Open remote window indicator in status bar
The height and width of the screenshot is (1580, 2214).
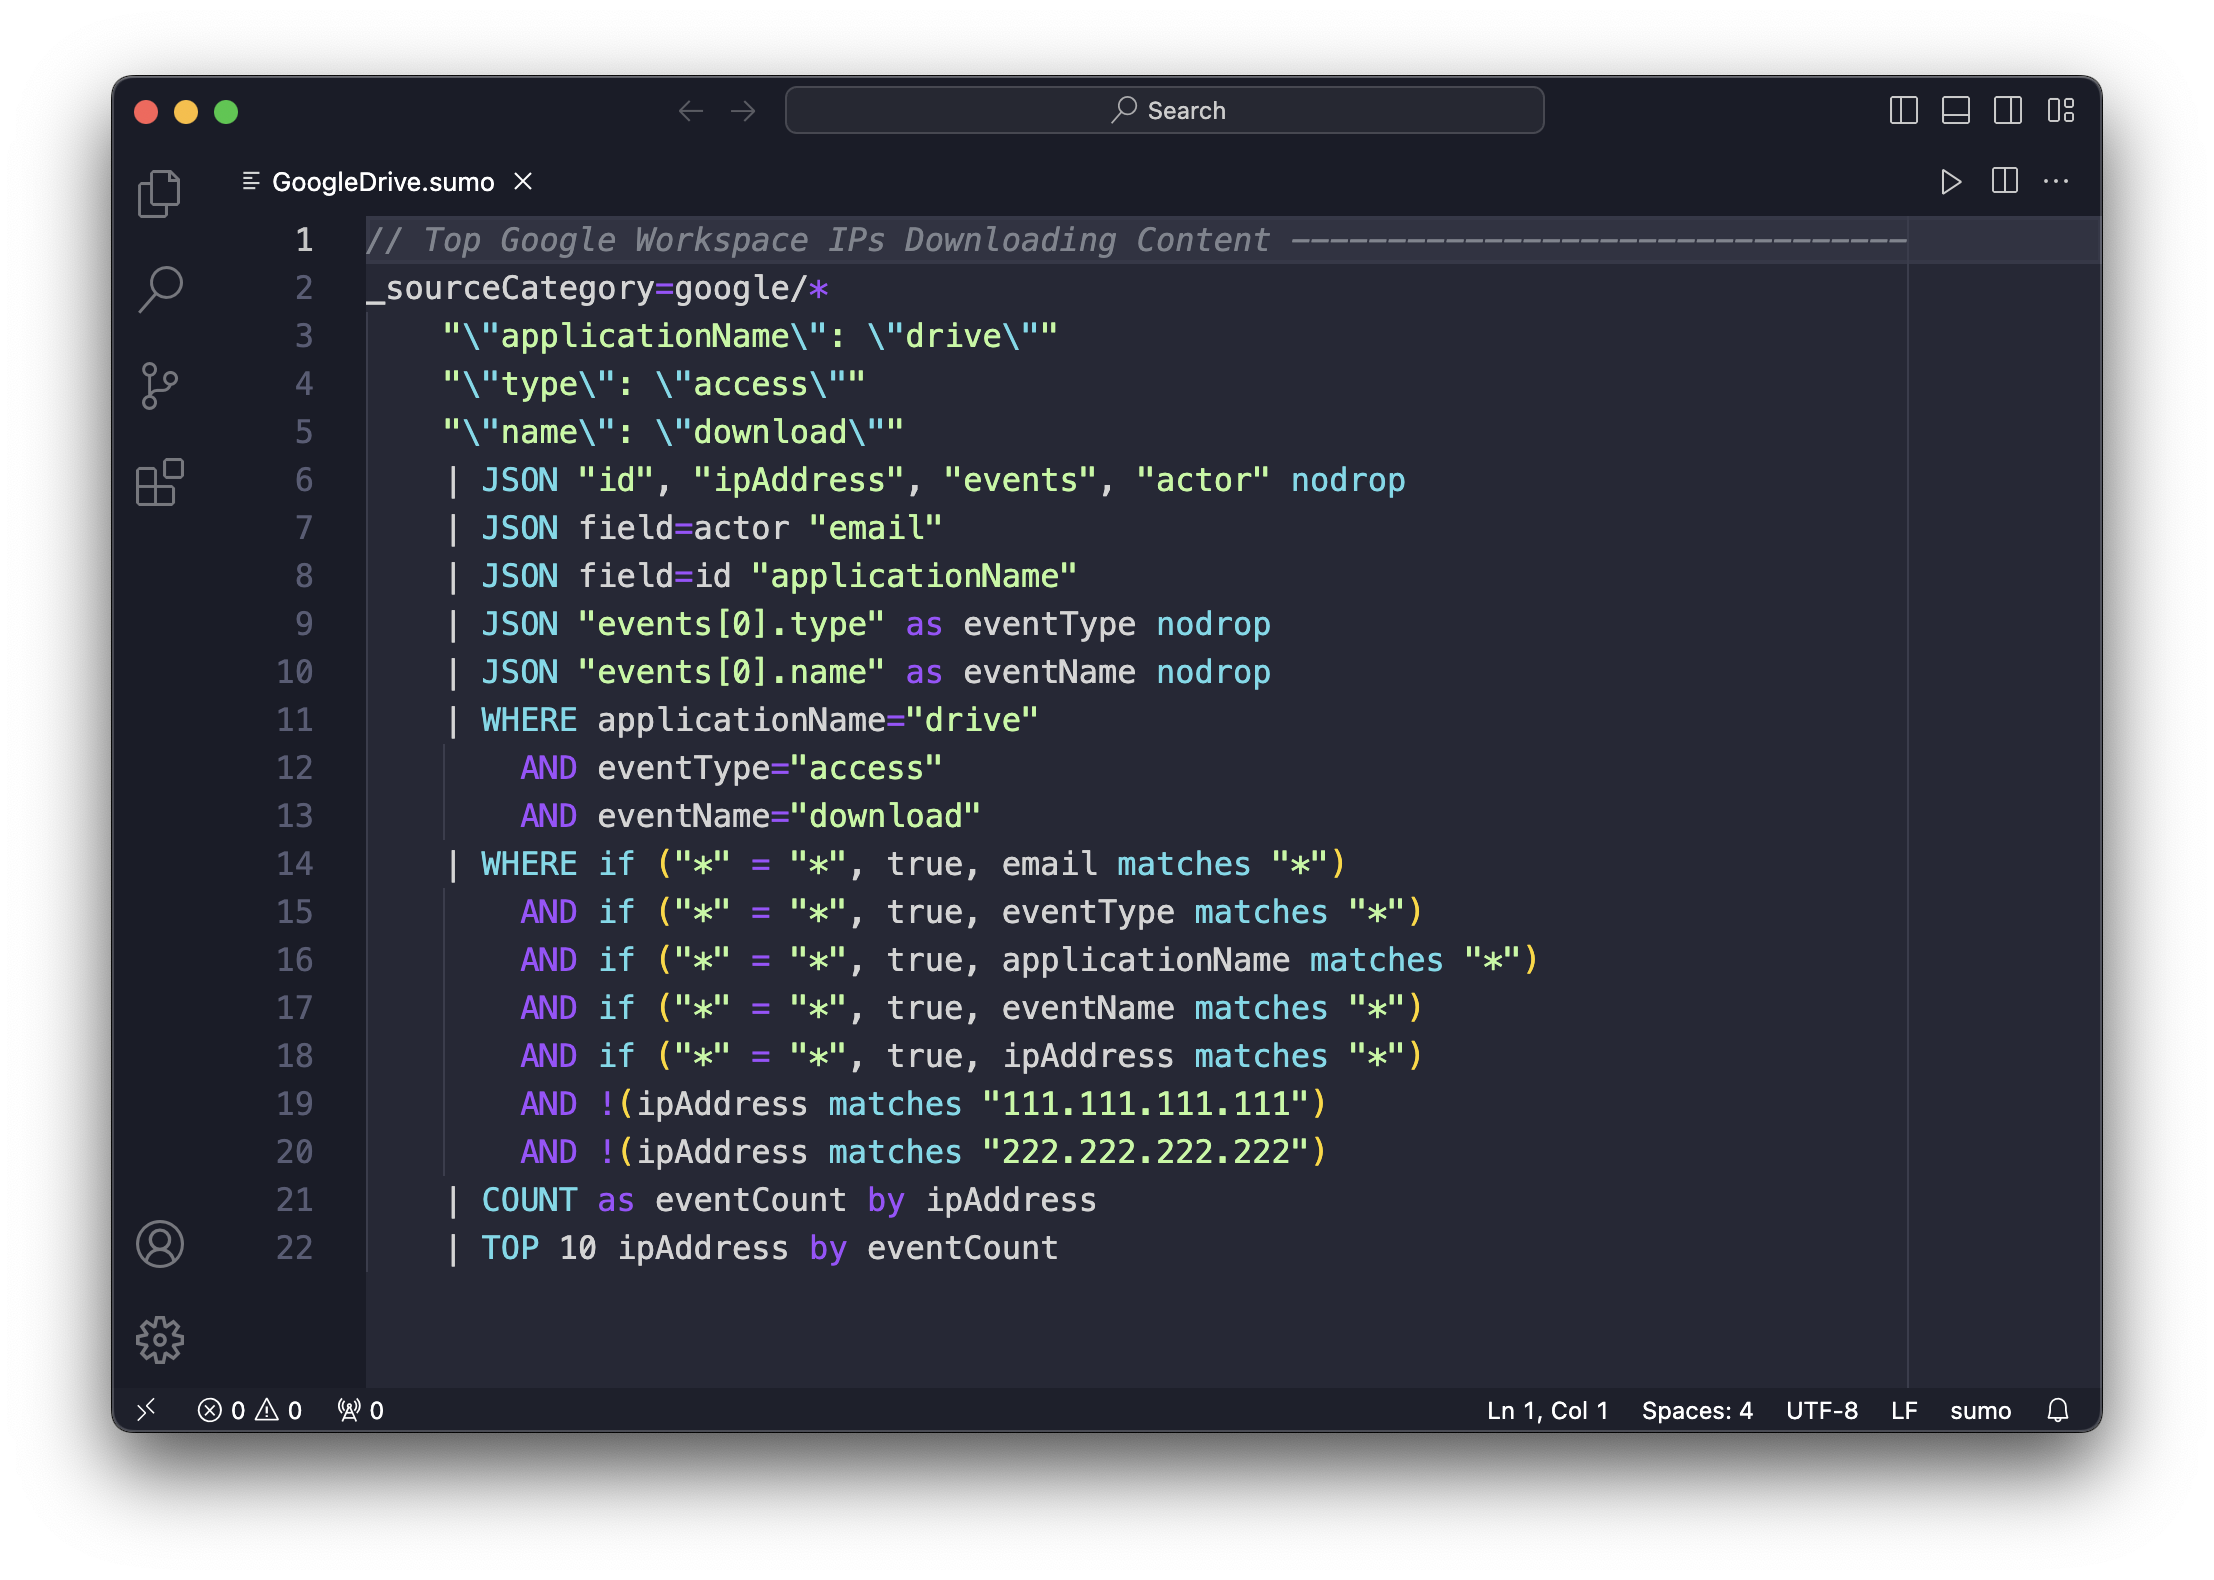(147, 1410)
